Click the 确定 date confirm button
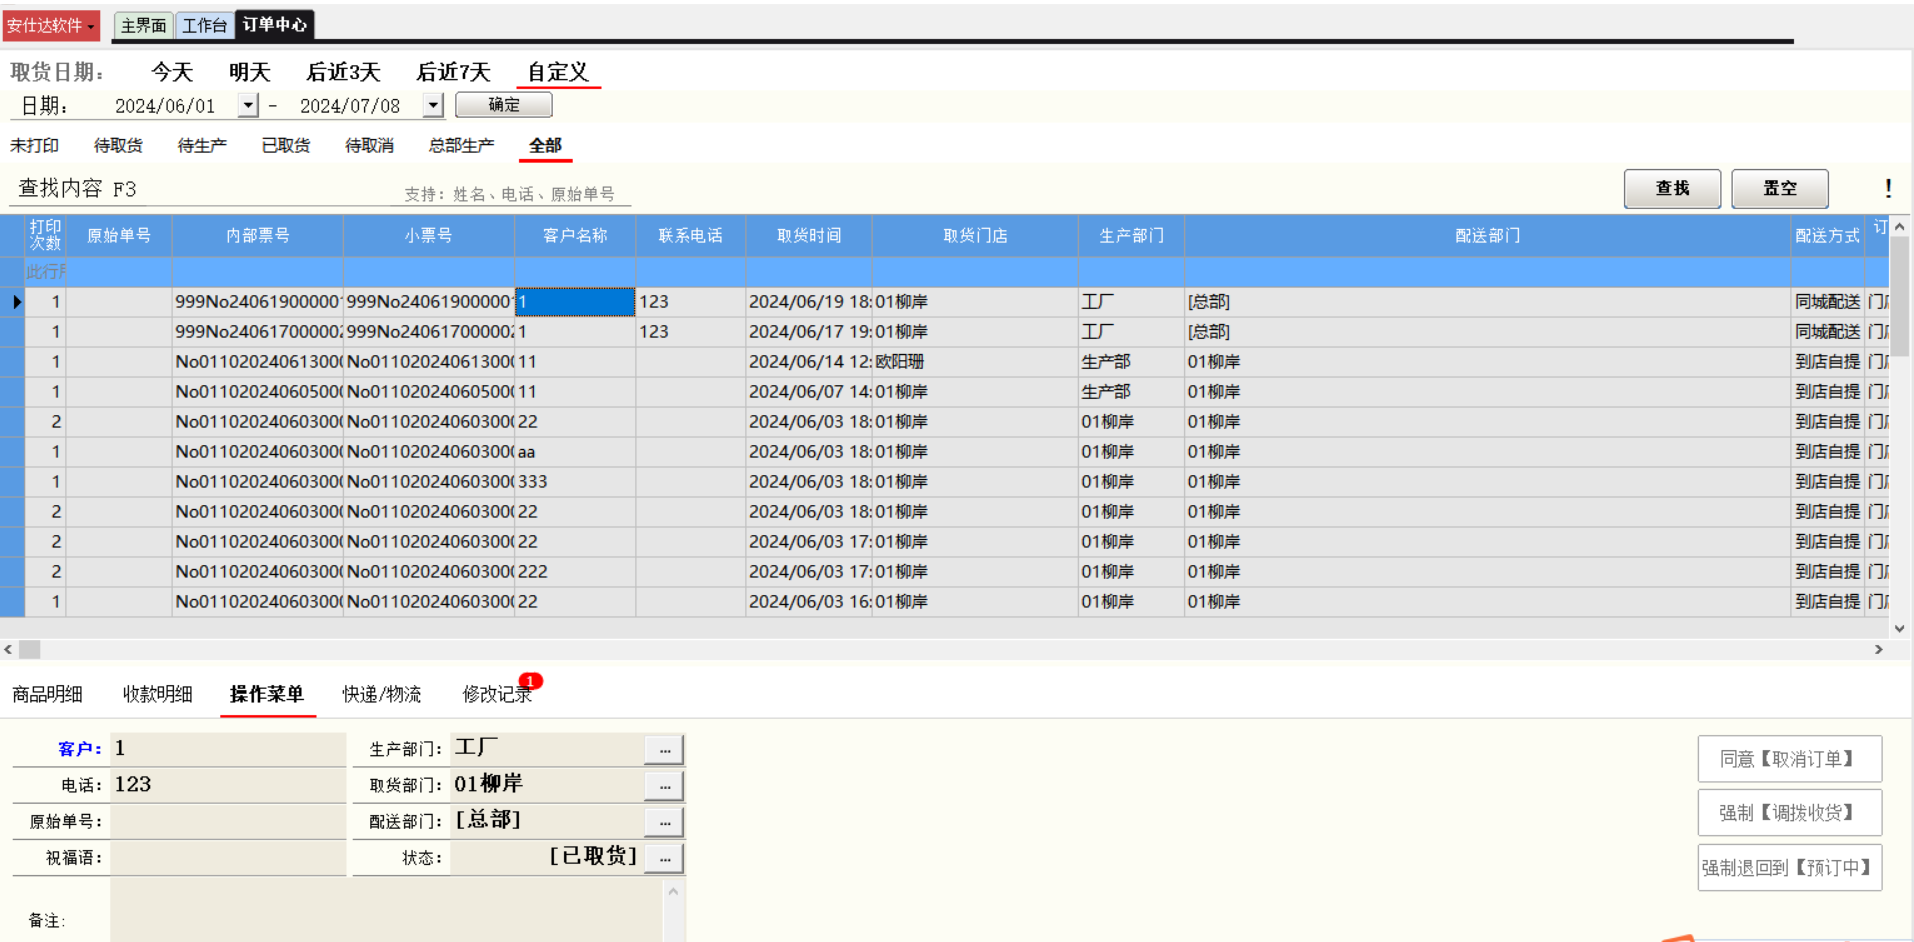The width and height of the screenshot is (1914, 942). tap(503, 105)
